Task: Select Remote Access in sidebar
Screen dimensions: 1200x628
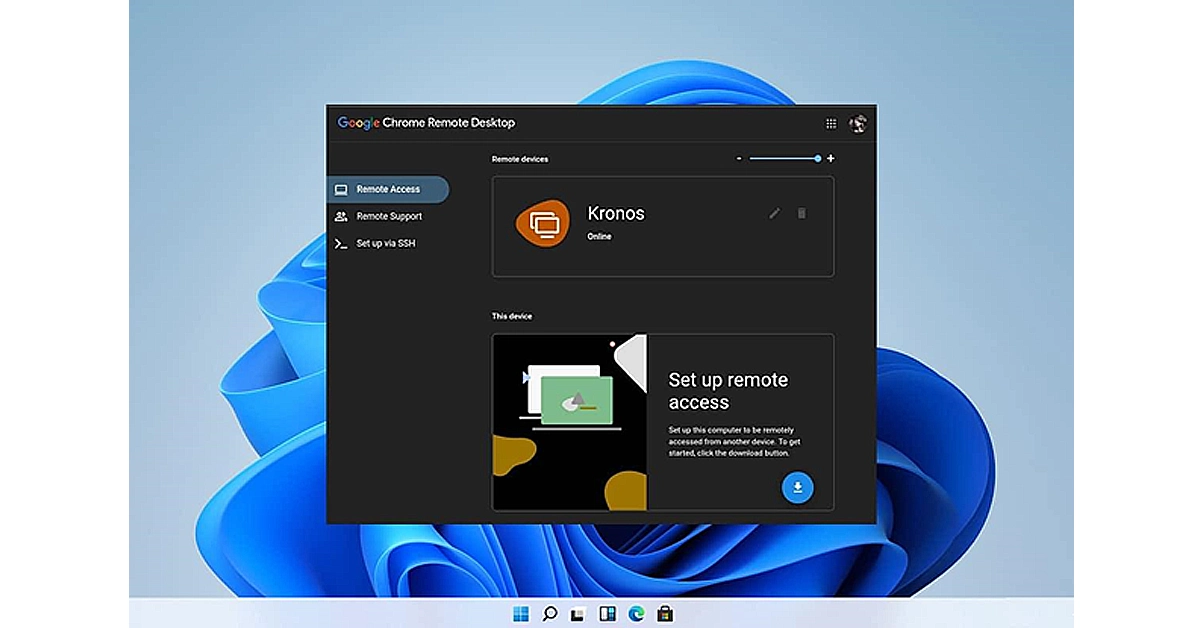Action: pyautogui.click(x=388, y=189)
